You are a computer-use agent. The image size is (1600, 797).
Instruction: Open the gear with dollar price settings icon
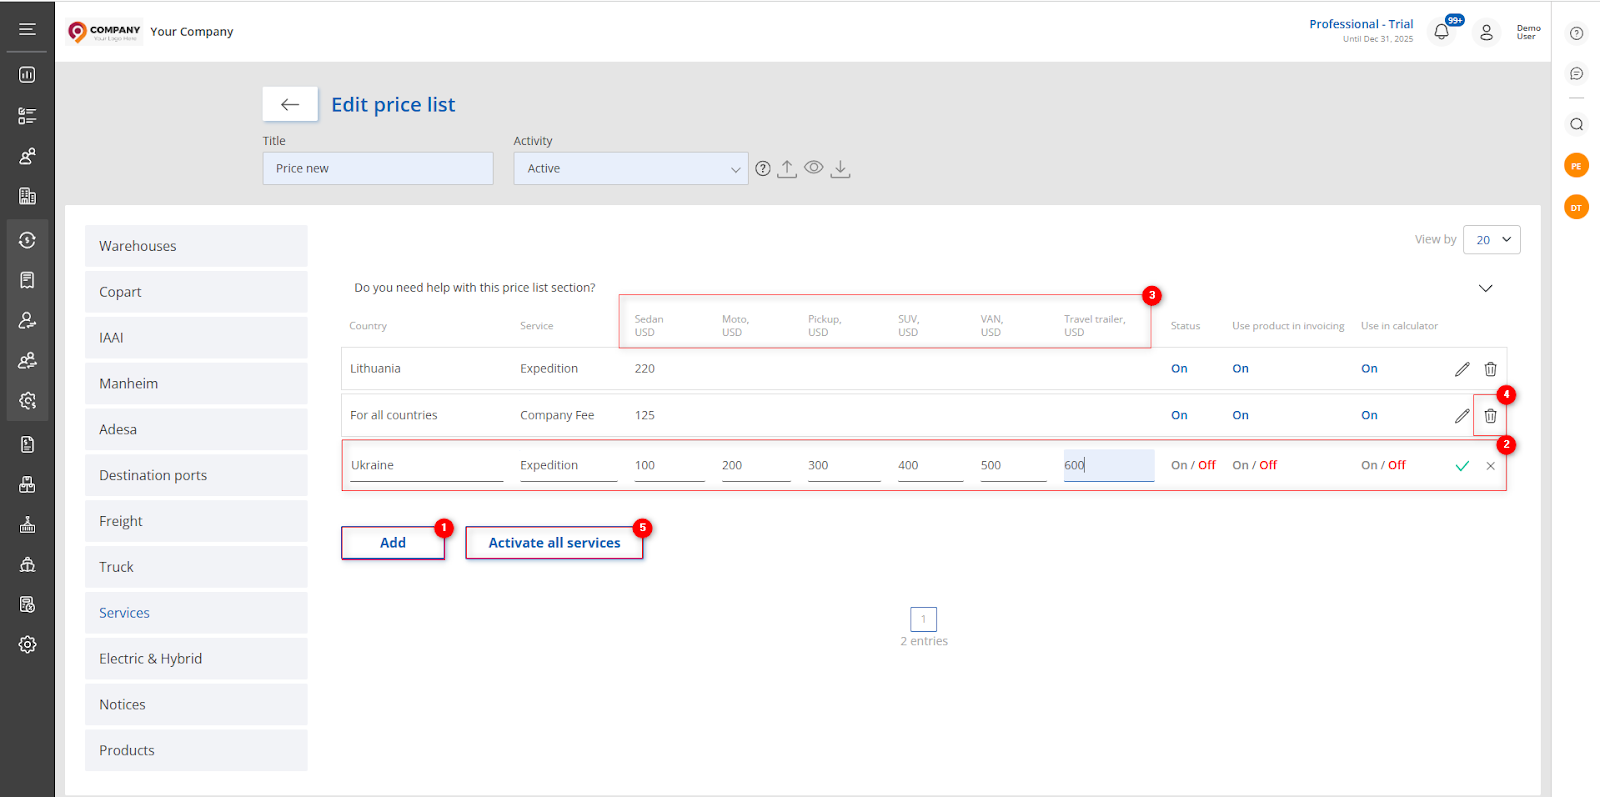click(x=27, y=400)
